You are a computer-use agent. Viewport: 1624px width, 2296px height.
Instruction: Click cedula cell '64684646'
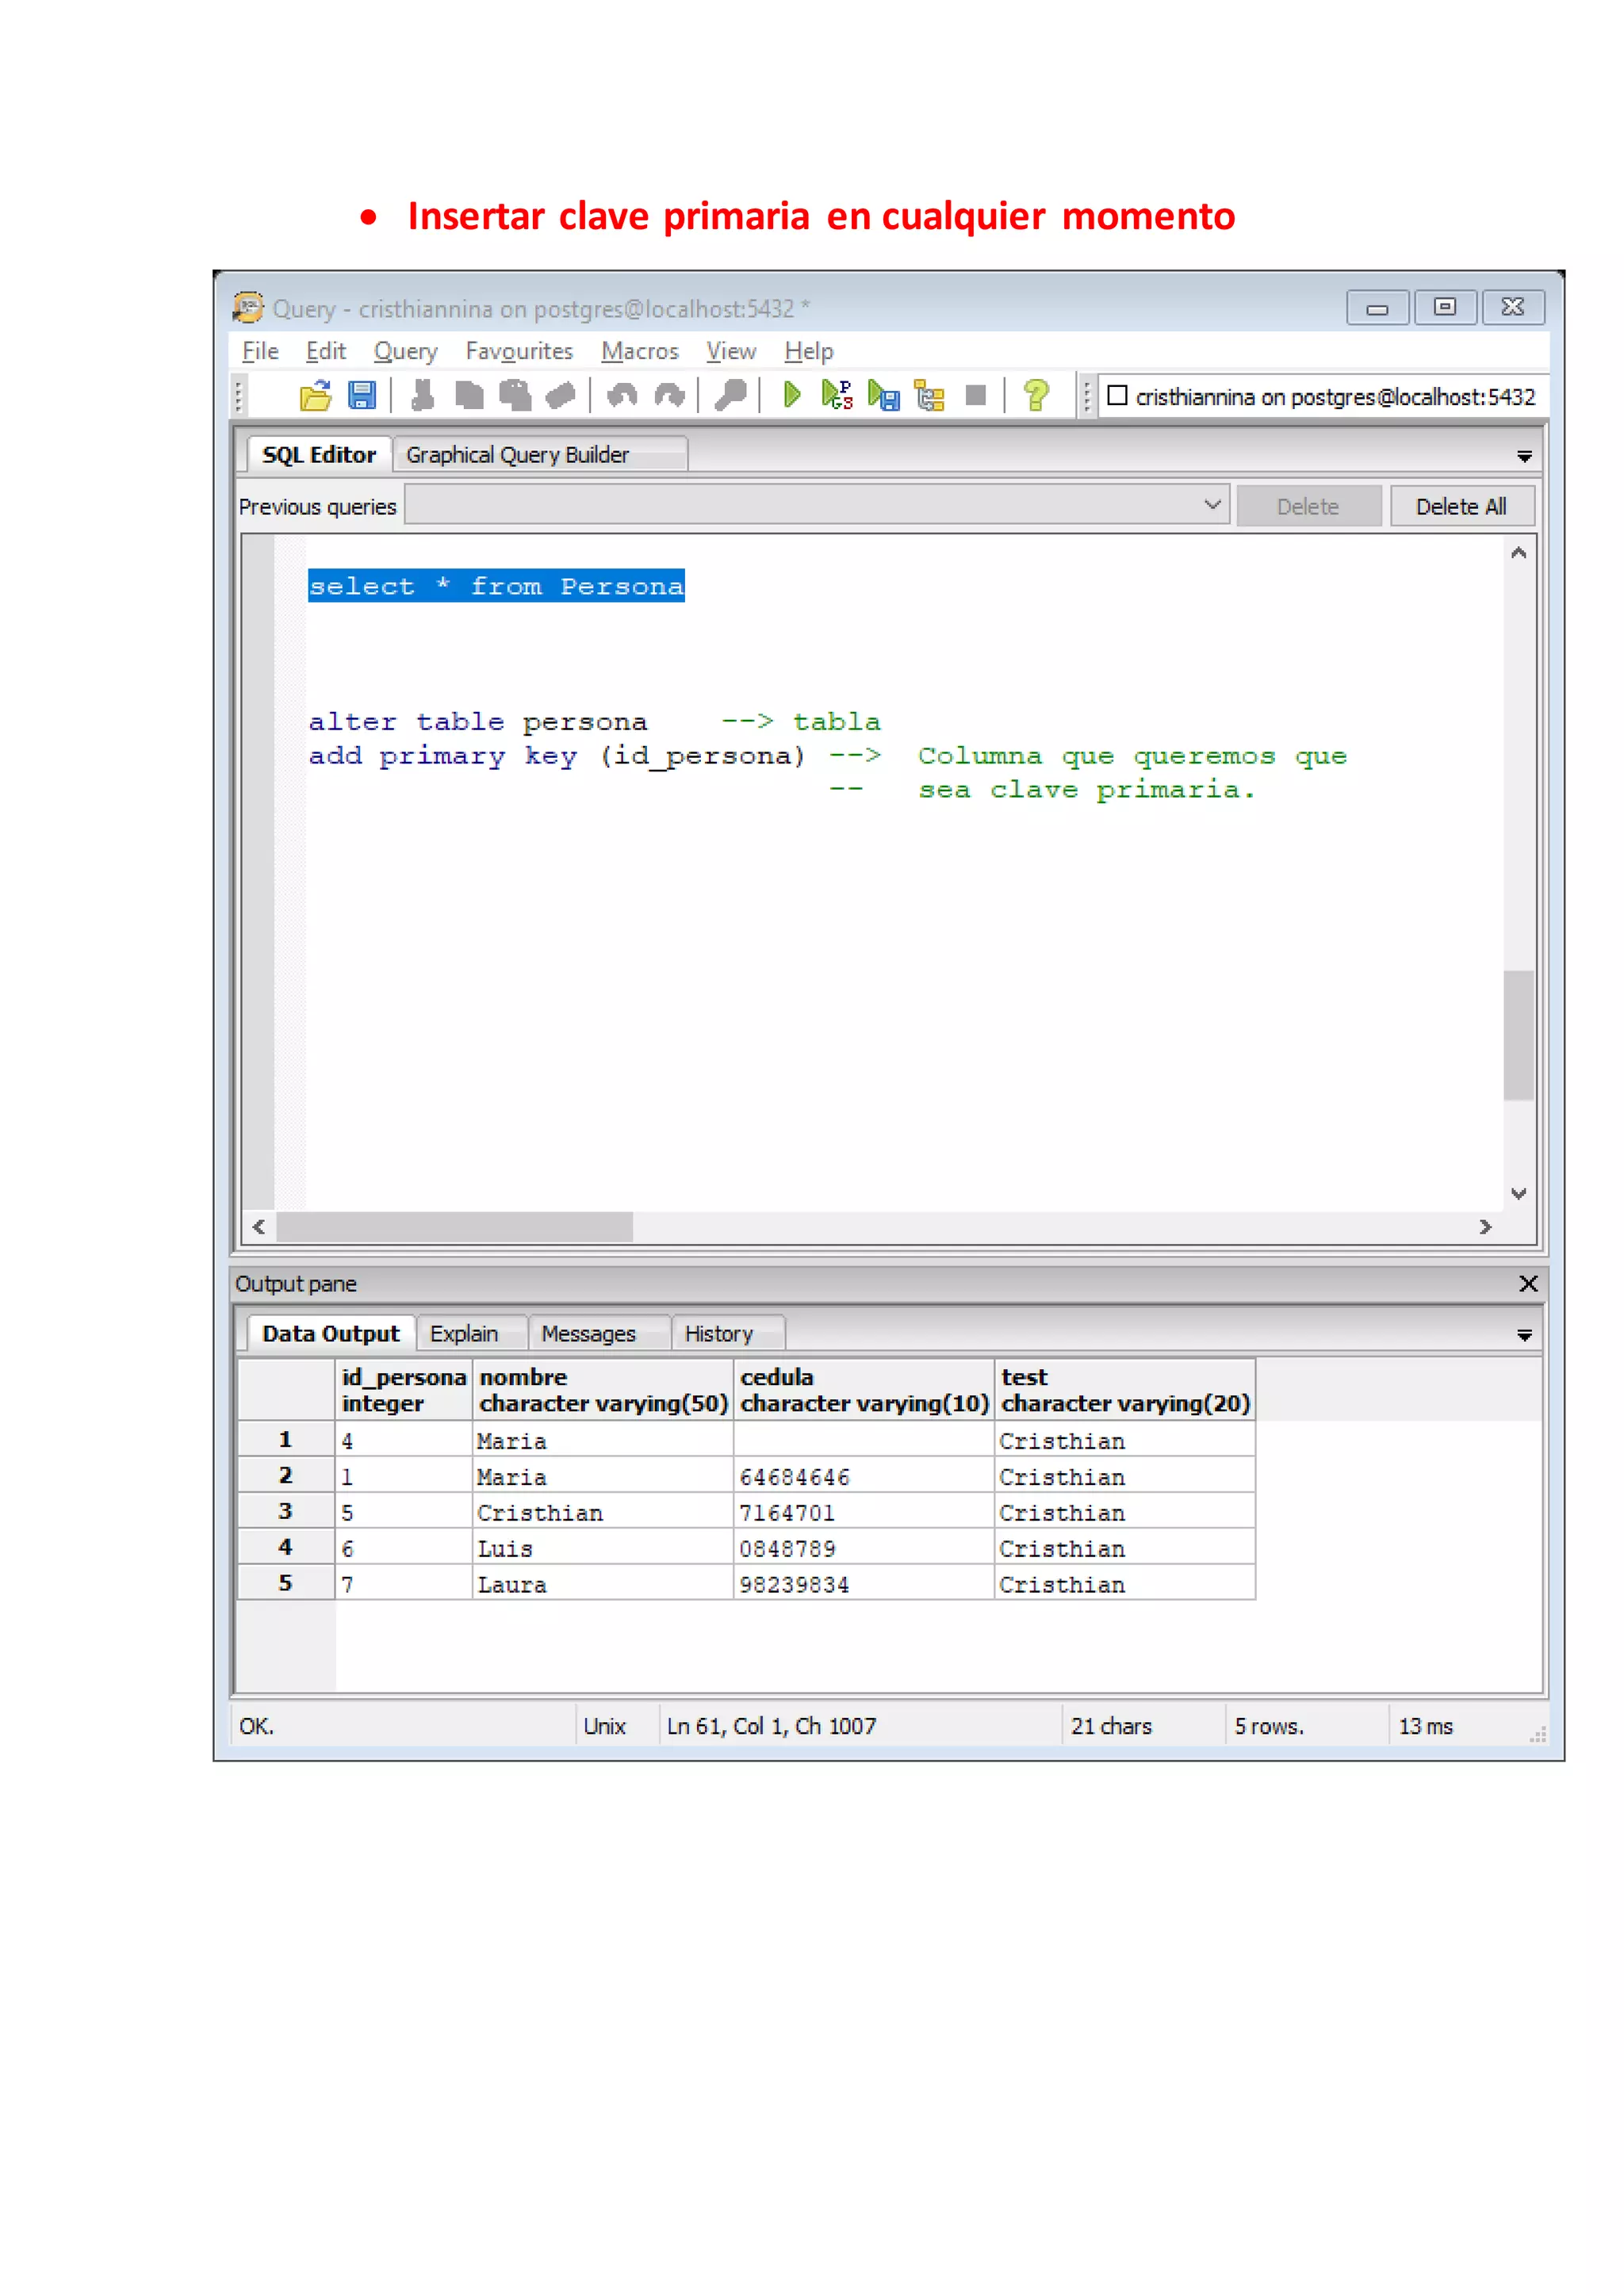click(x=864, y=1476)
